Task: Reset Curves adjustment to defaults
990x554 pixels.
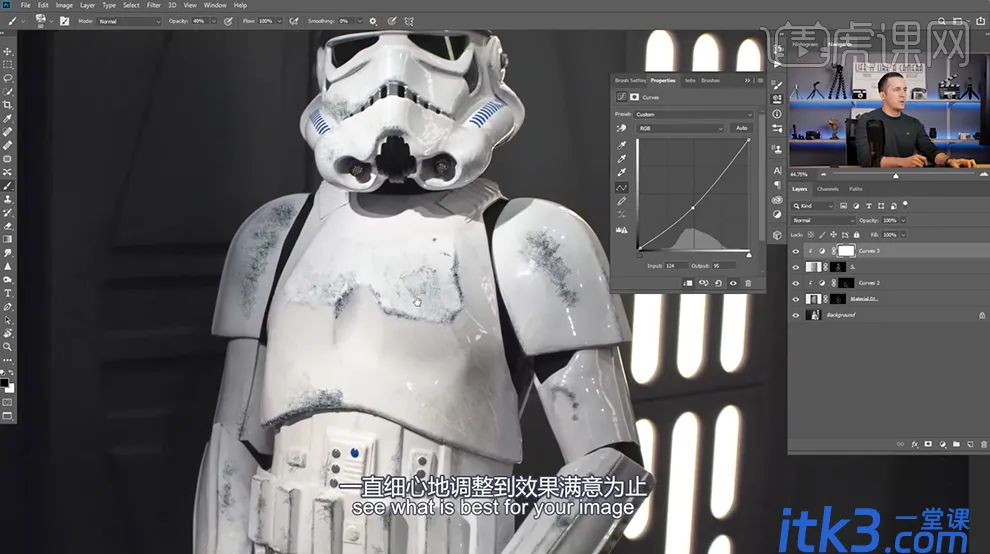Action: [x=719, y=284]
